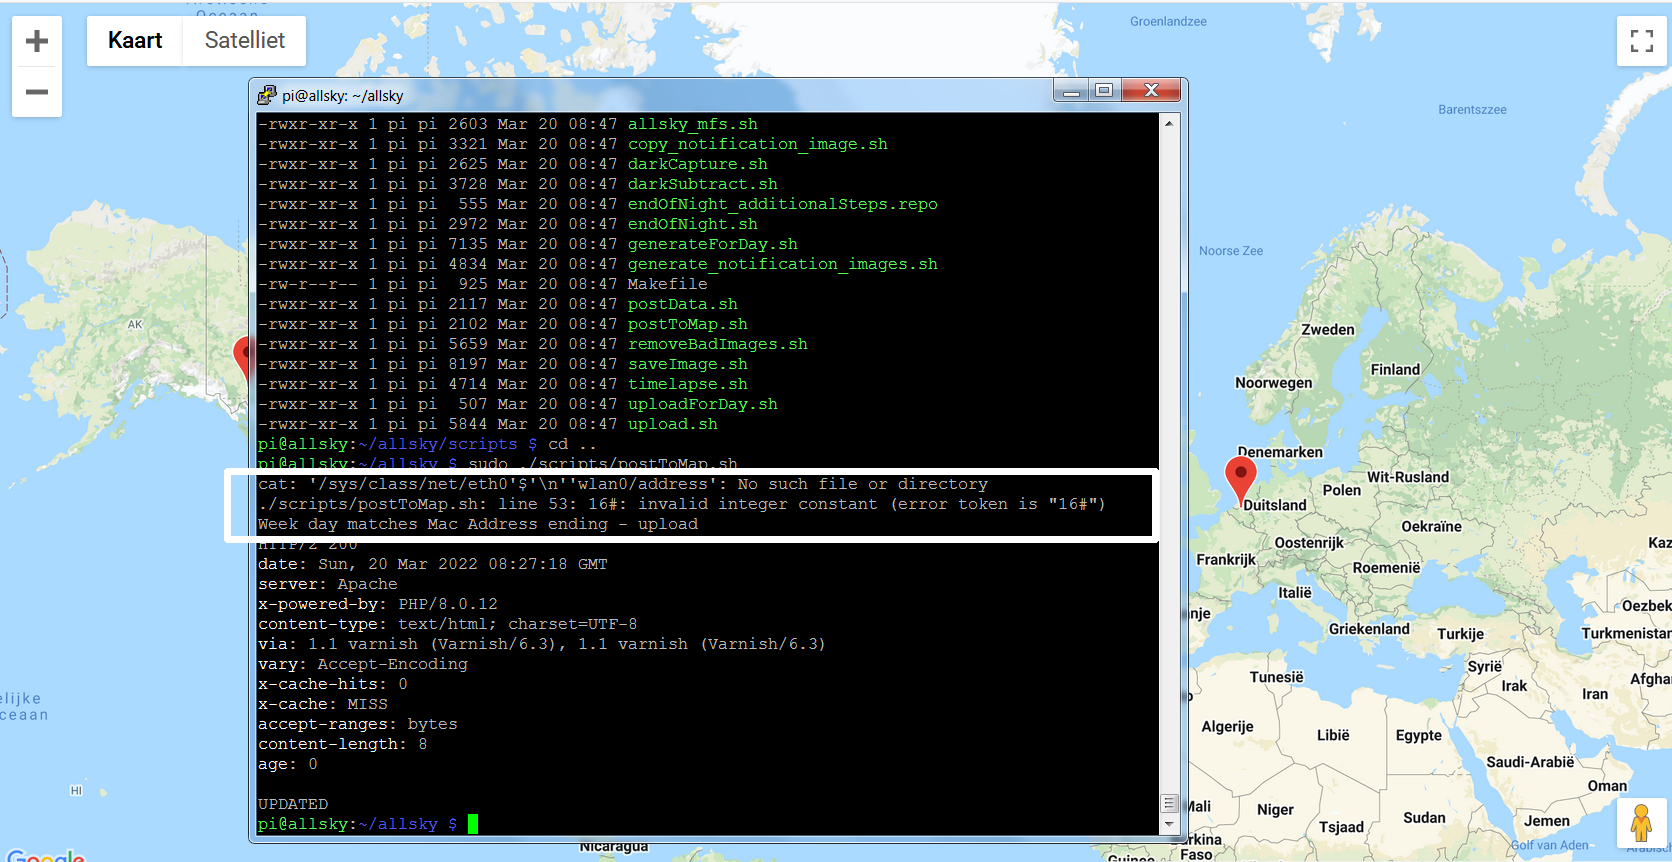Click saveImage.sh file name
The height and width of the screenshot is (862, 1672).
coord(688,364)
